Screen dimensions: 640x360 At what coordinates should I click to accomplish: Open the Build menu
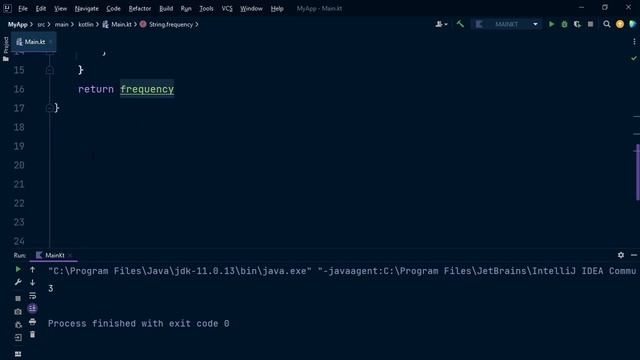tap(166, 8)
